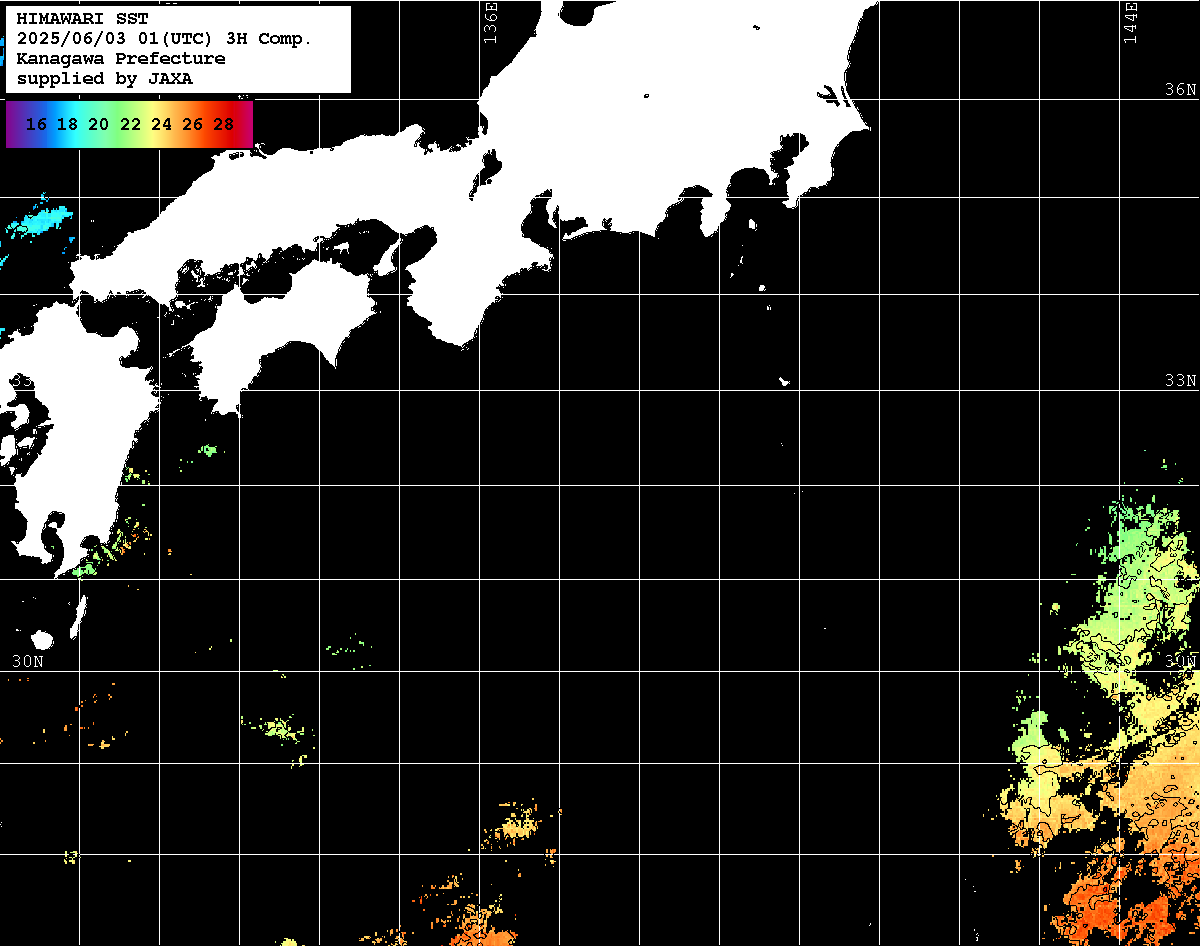
Task: Click the 30N latitude label at the left edge
Action: [x=28, y=662]
